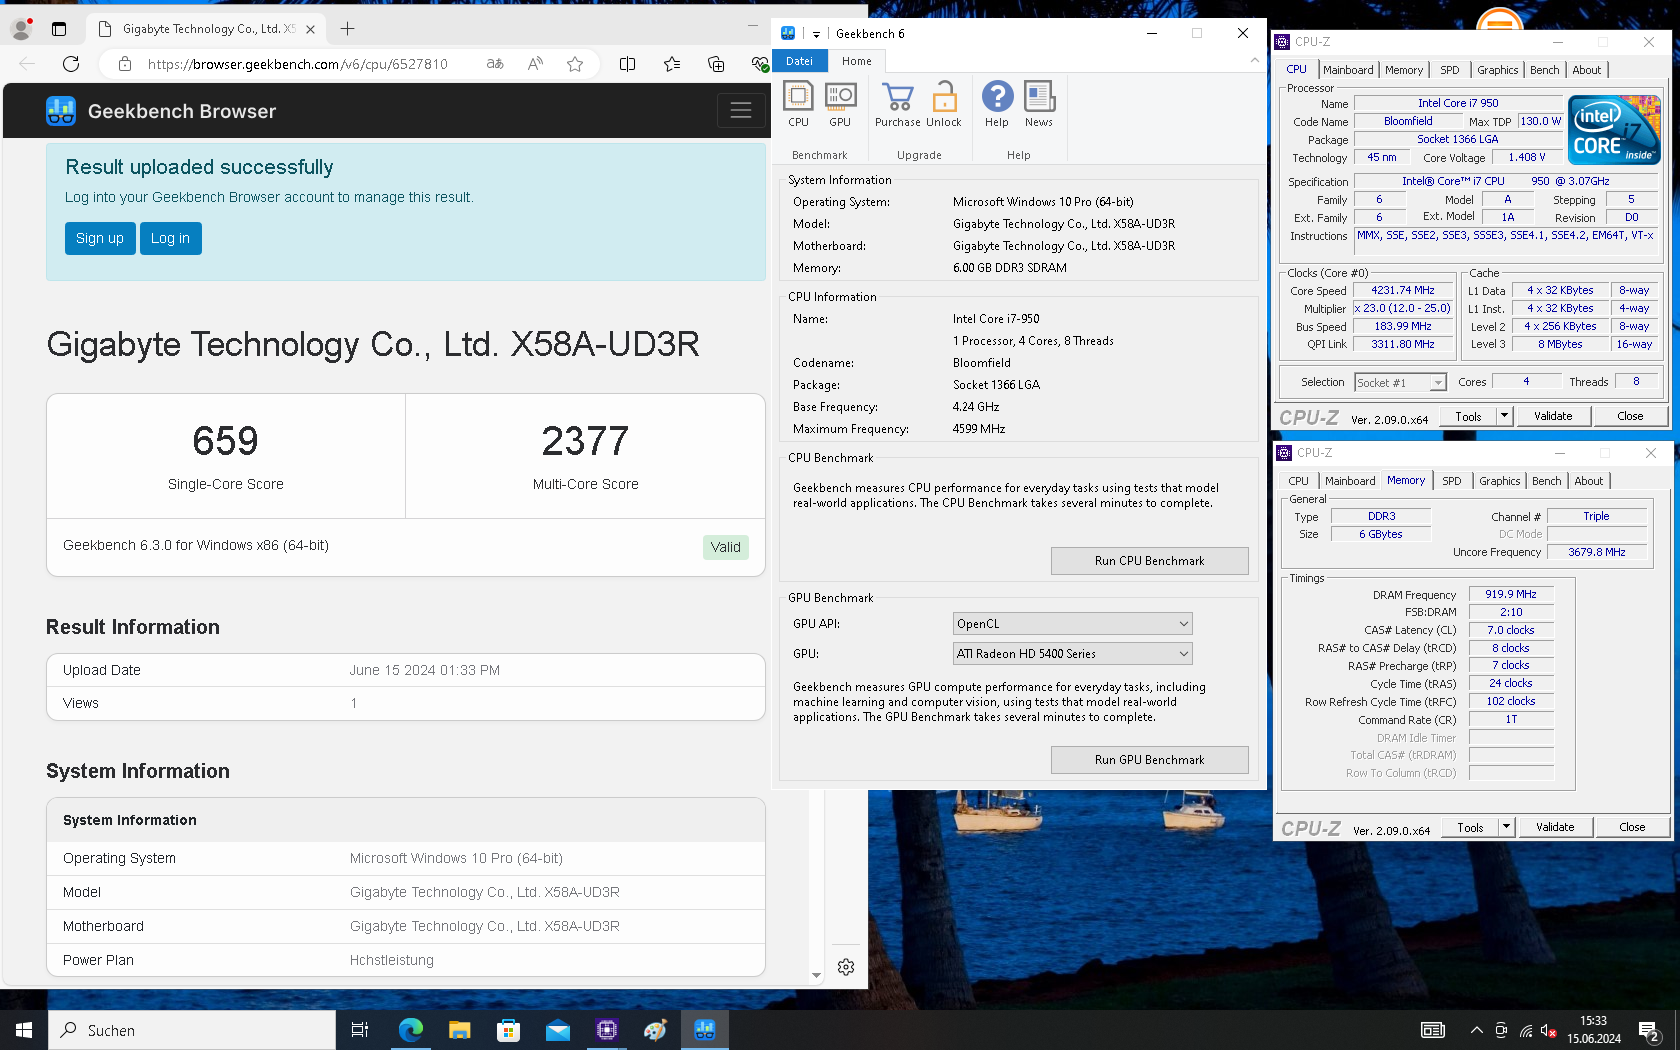The width and height of the screenshot is (1680, 1050).
Task: Open the notification center icon in the taskbar
Action: tap(1650, 1030)
